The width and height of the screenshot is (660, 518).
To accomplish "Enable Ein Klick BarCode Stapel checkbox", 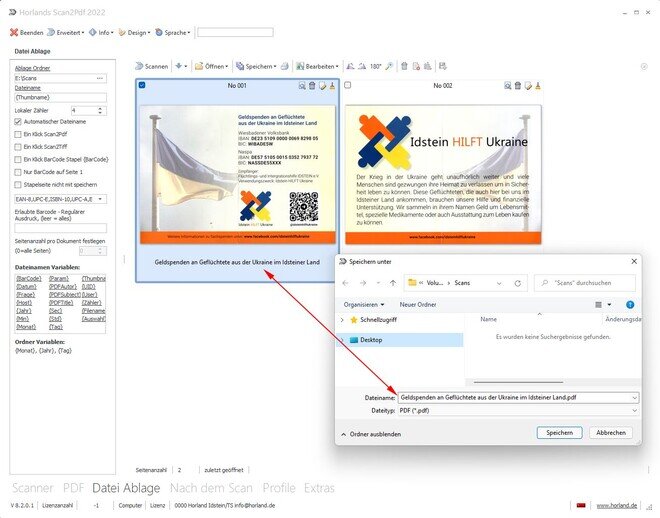I will pos(18,159).
